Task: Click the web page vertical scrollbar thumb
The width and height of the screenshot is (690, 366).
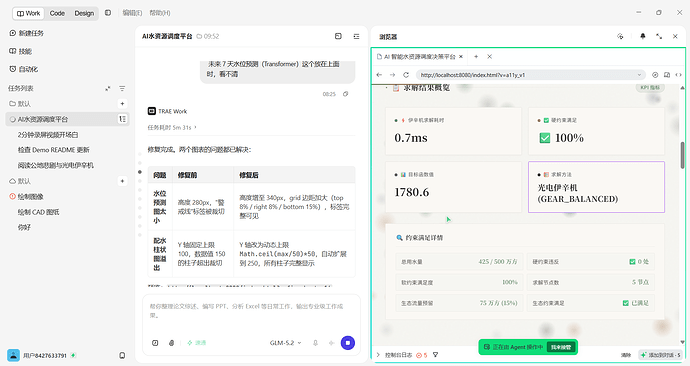Action: coord(683,155)
